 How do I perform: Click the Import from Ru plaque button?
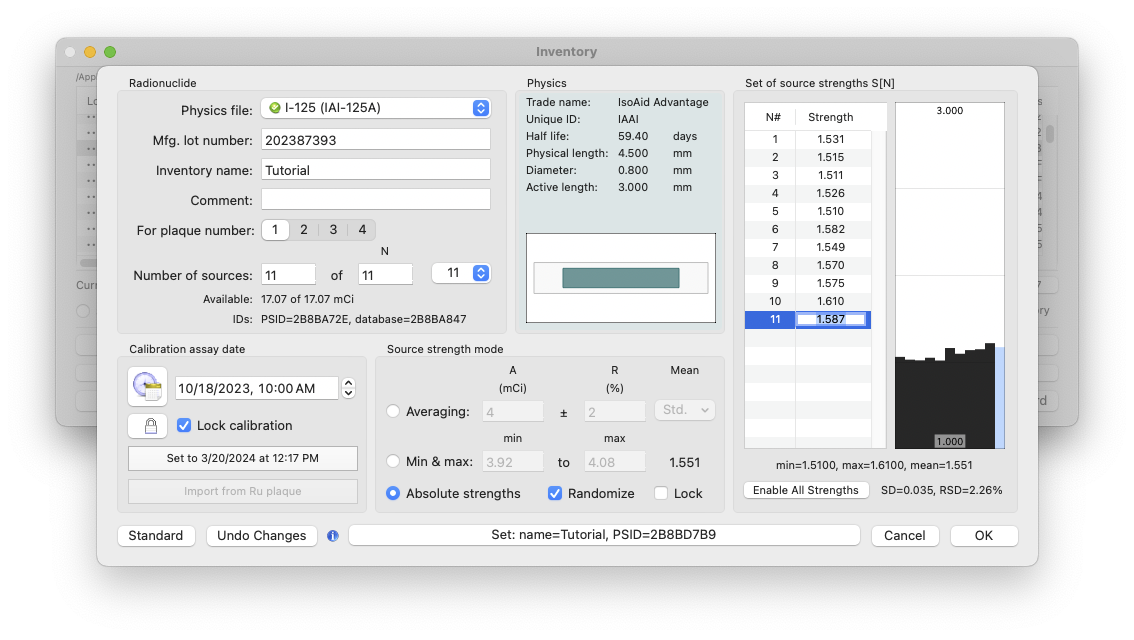point(243,492)
